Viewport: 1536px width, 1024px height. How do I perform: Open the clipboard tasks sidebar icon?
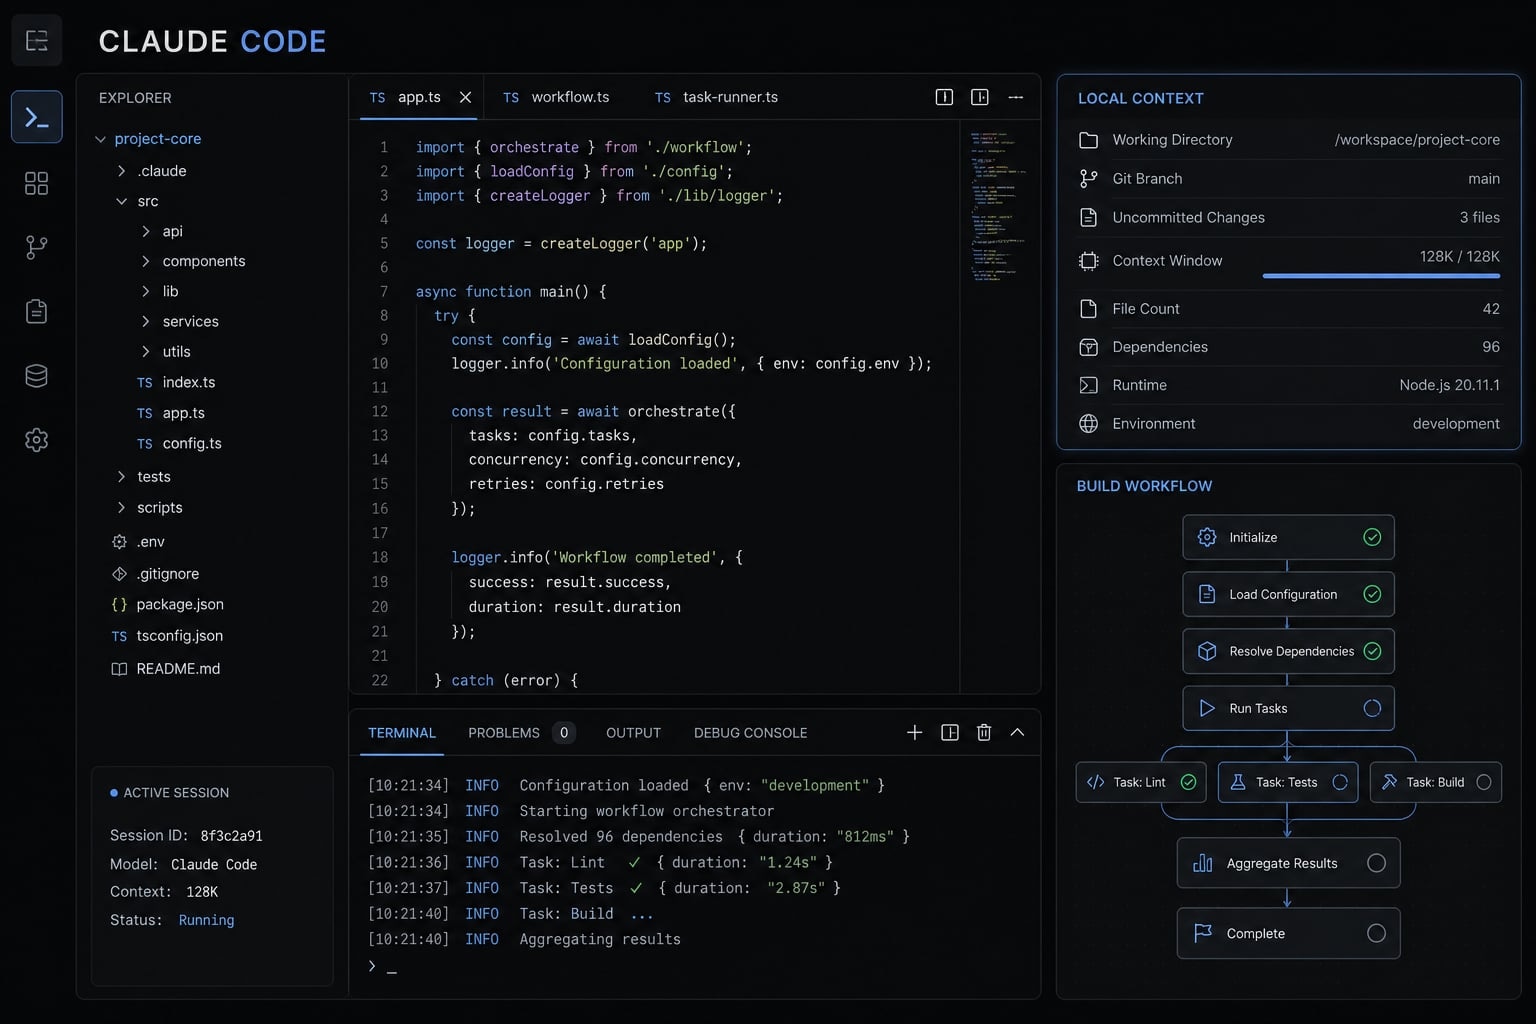coord(37,311)
